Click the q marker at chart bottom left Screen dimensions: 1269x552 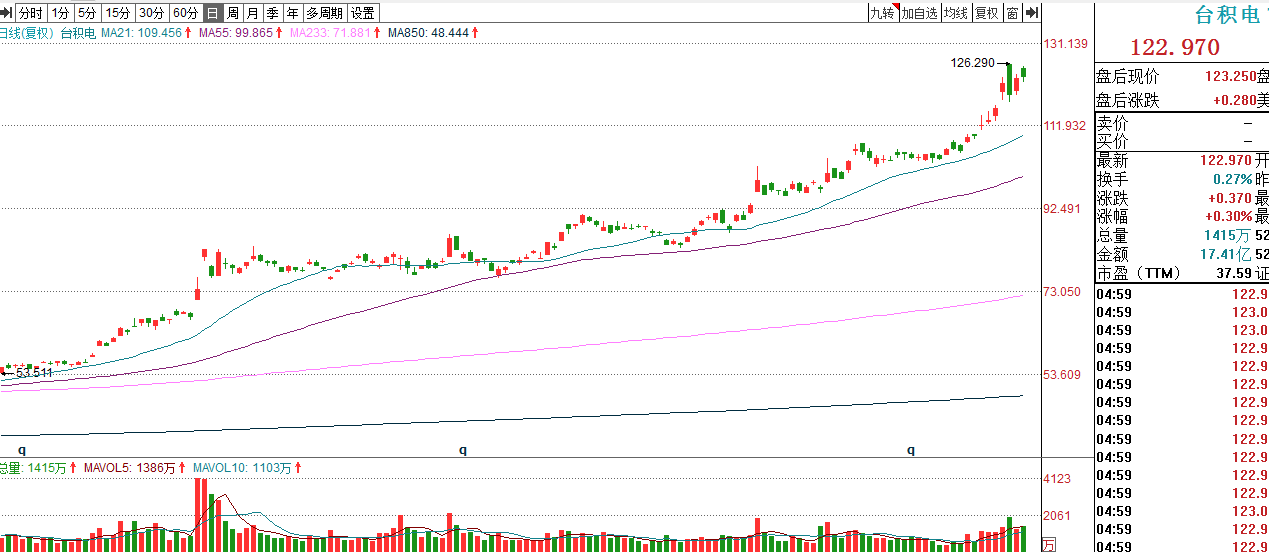(x=21, y=450)
